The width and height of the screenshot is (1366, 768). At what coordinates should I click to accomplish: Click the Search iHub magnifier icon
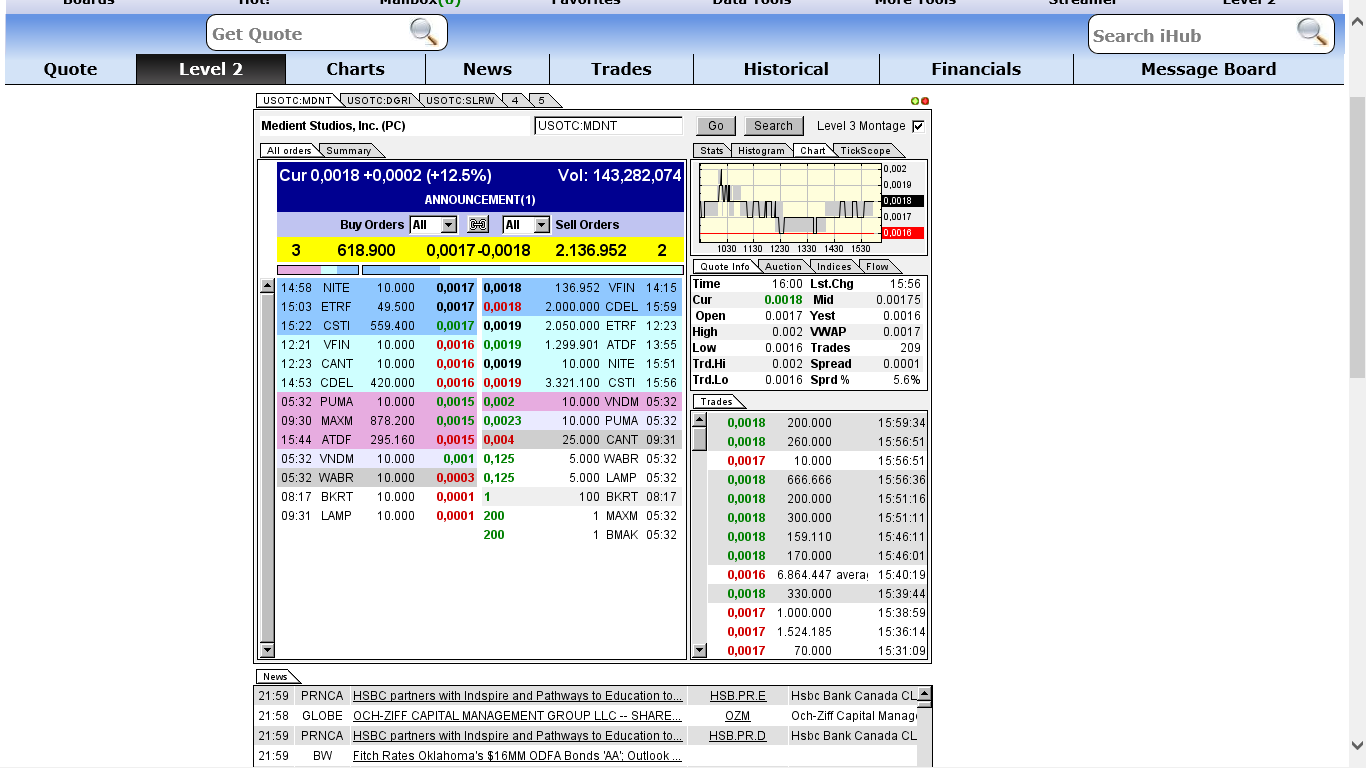pos(1312,32)
